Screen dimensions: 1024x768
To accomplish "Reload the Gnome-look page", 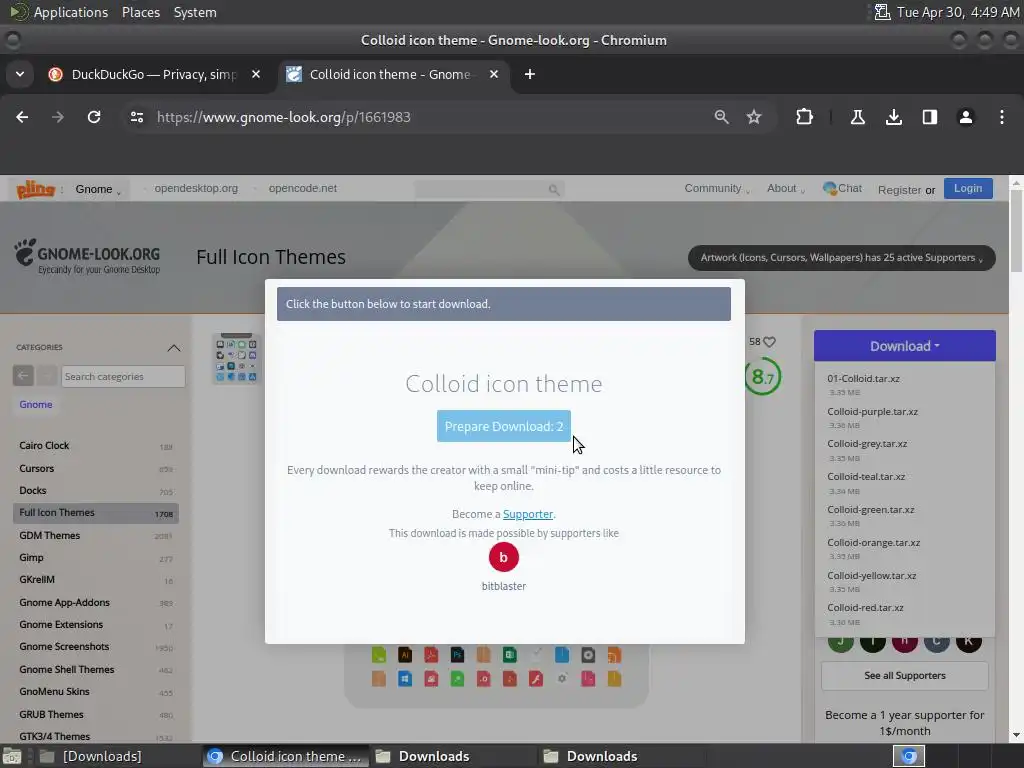I will click(x=94, y=117).
